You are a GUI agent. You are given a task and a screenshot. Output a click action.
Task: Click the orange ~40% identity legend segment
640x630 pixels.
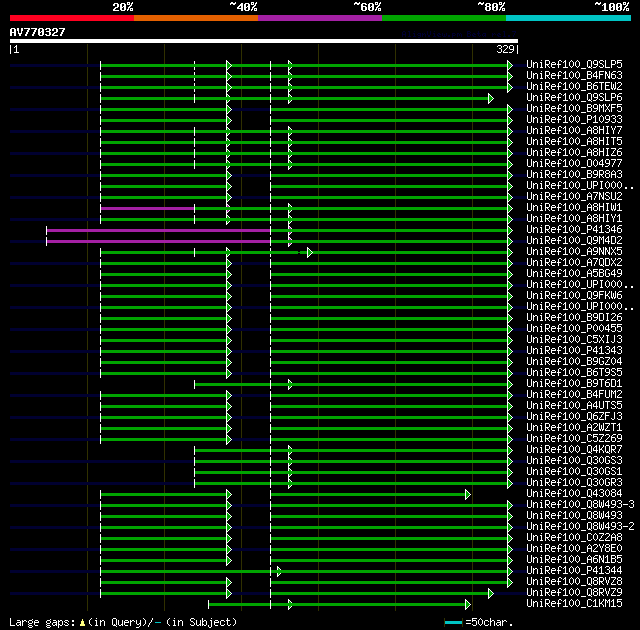pos(196,18)
